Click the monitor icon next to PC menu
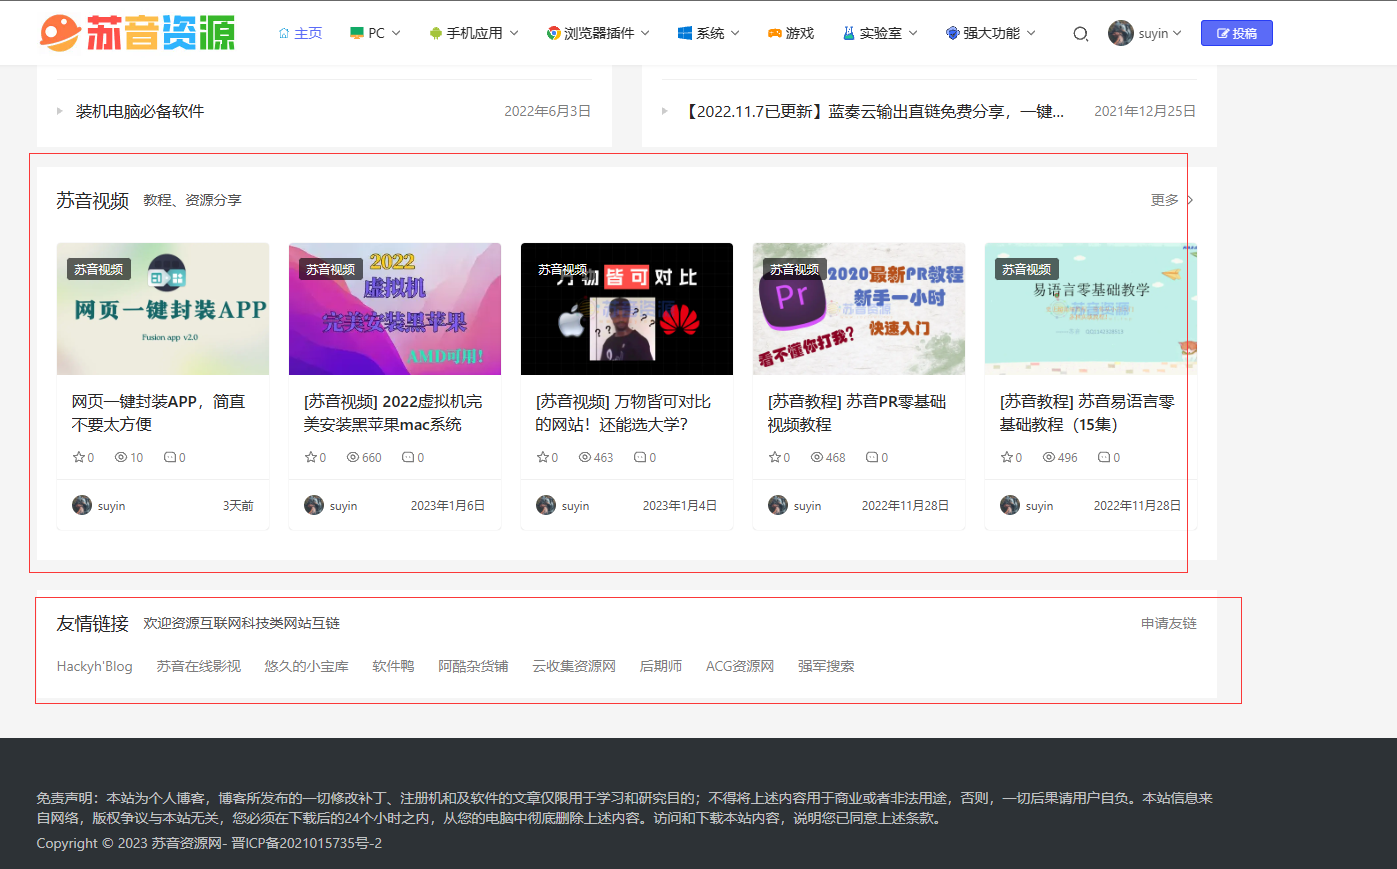This screenshot has height=869, width=1397. (355, 32)
